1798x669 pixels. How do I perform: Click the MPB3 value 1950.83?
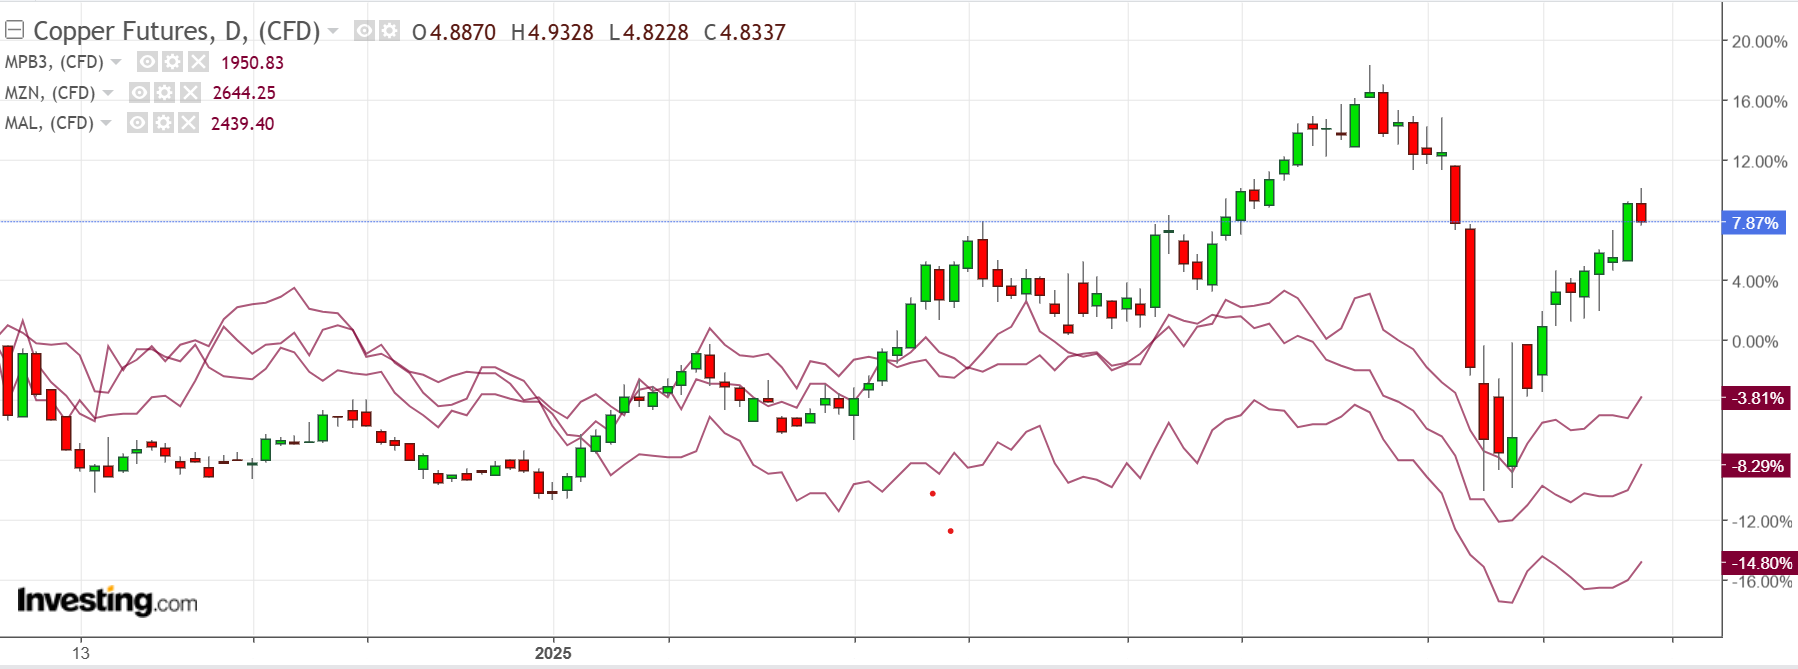pos(252,62)
